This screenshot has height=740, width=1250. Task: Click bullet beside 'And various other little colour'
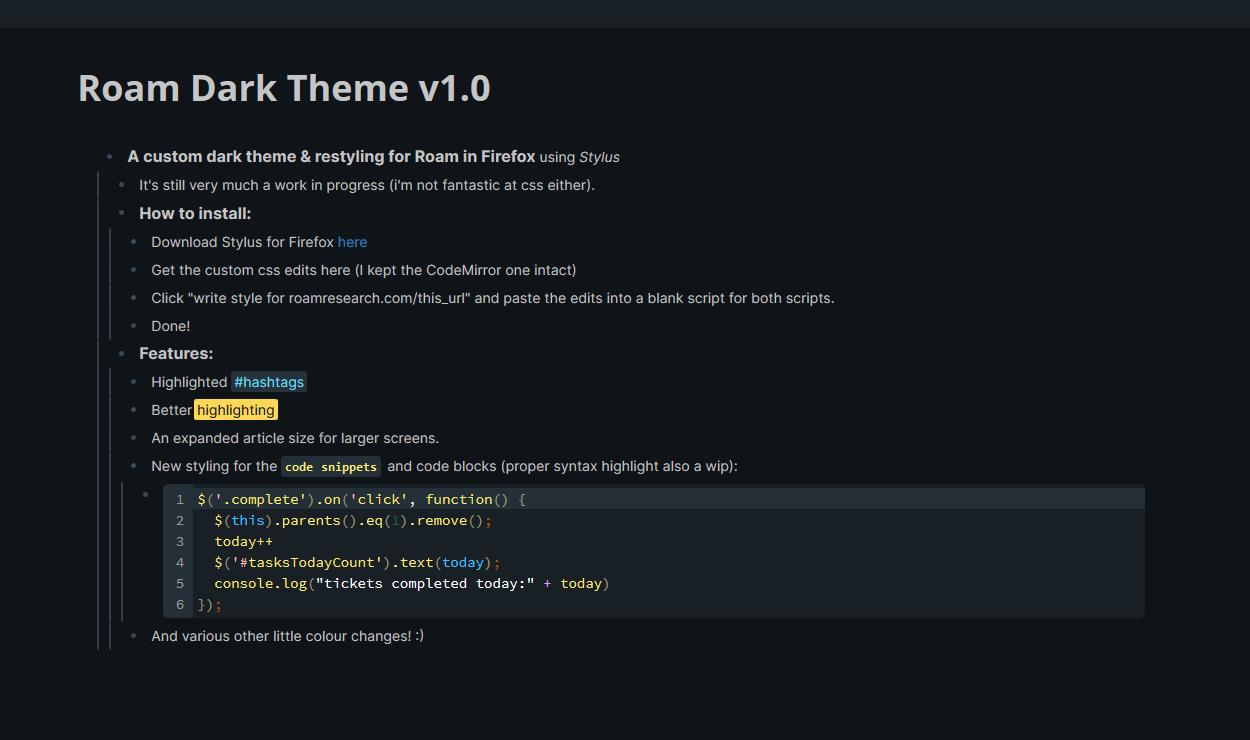133,636
